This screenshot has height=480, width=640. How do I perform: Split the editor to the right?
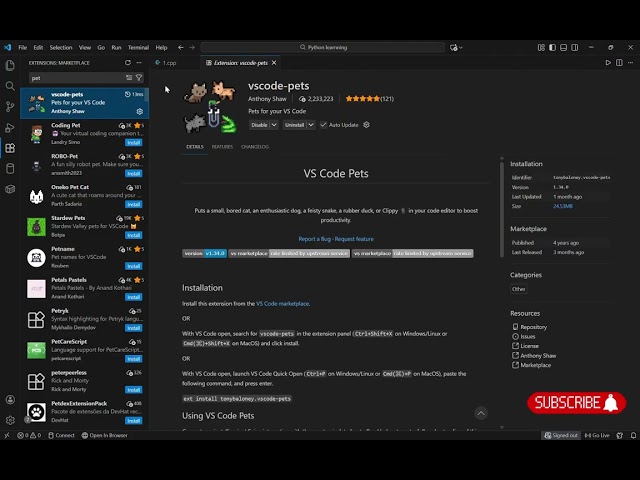[619, 62]
